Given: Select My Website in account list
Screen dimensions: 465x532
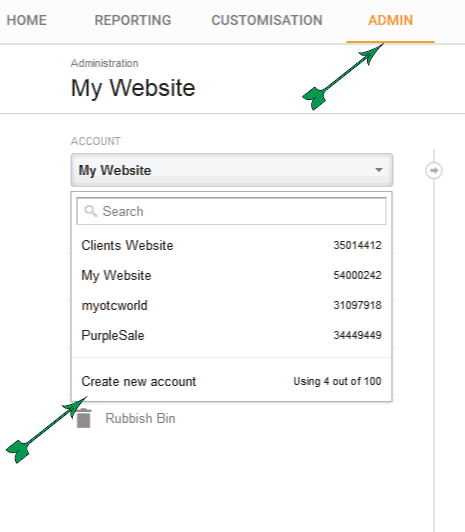Looking at the screenshot, I should point(231,275).
